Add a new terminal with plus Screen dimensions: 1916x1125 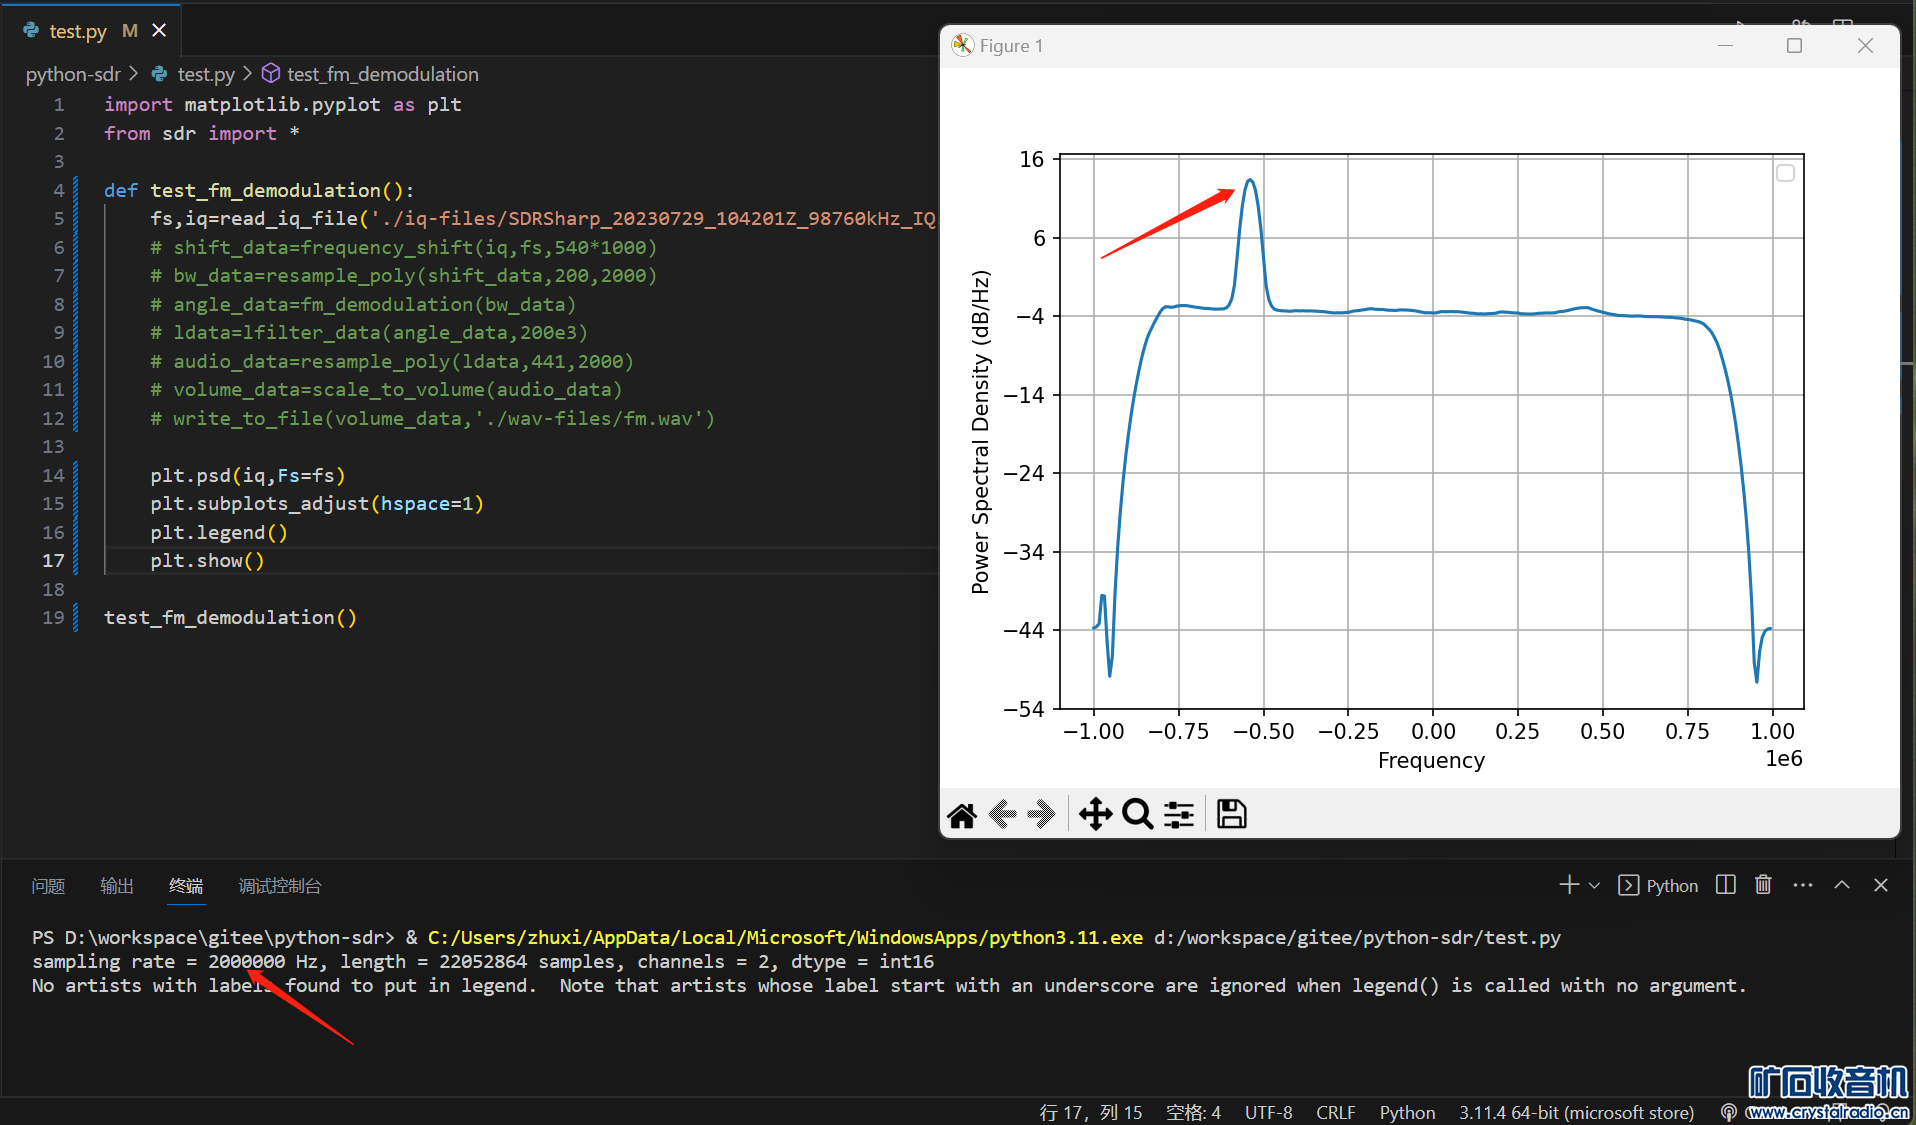coord(1568,885)
